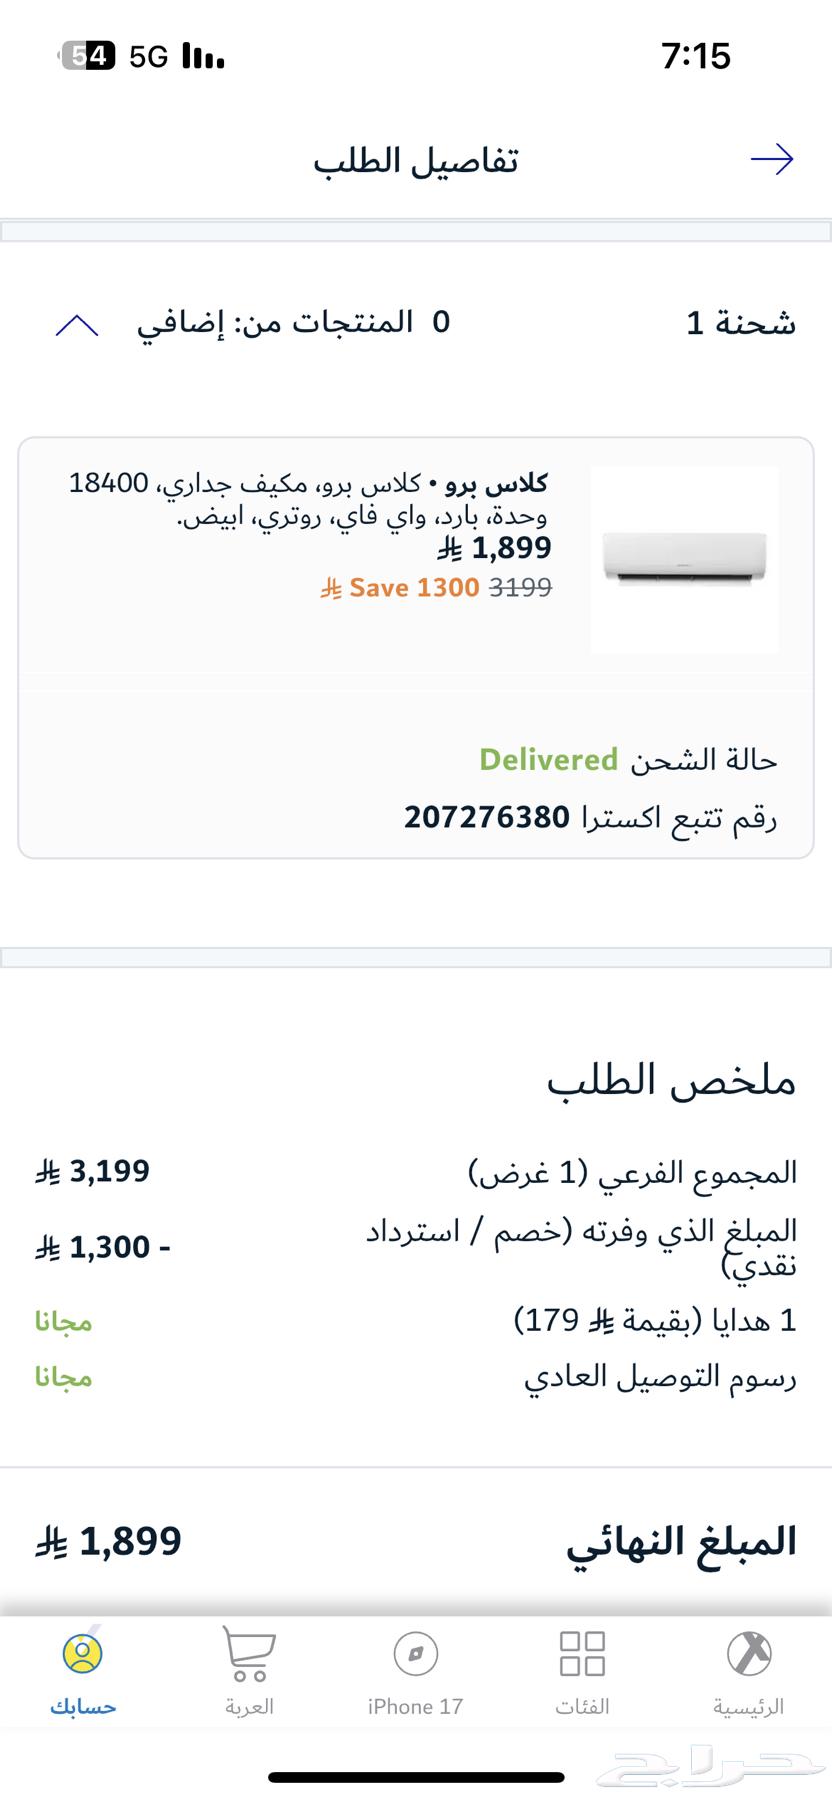Tap the iPhone 17 compass icon
The width and height of the screenshot is (832, 1800).
click(415, 1653)
